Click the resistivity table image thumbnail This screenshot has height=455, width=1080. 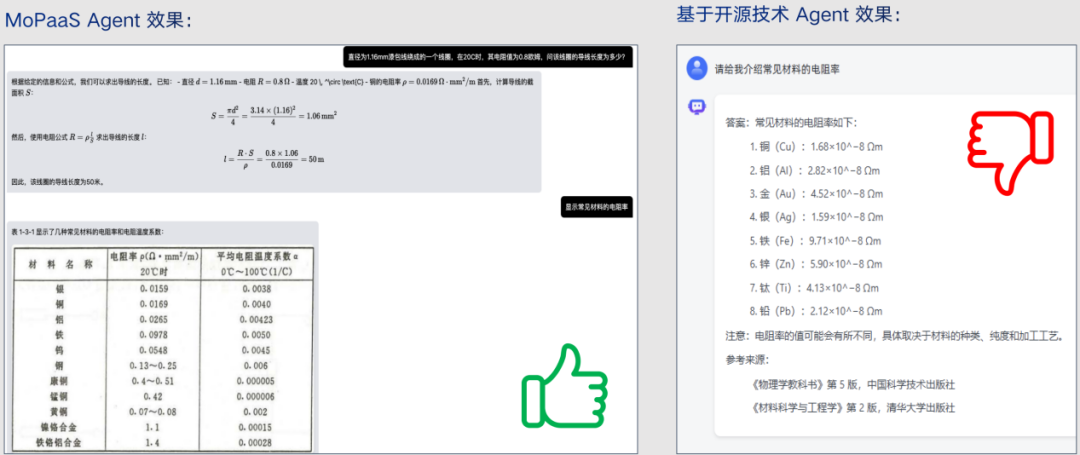(x=163, y=349)
